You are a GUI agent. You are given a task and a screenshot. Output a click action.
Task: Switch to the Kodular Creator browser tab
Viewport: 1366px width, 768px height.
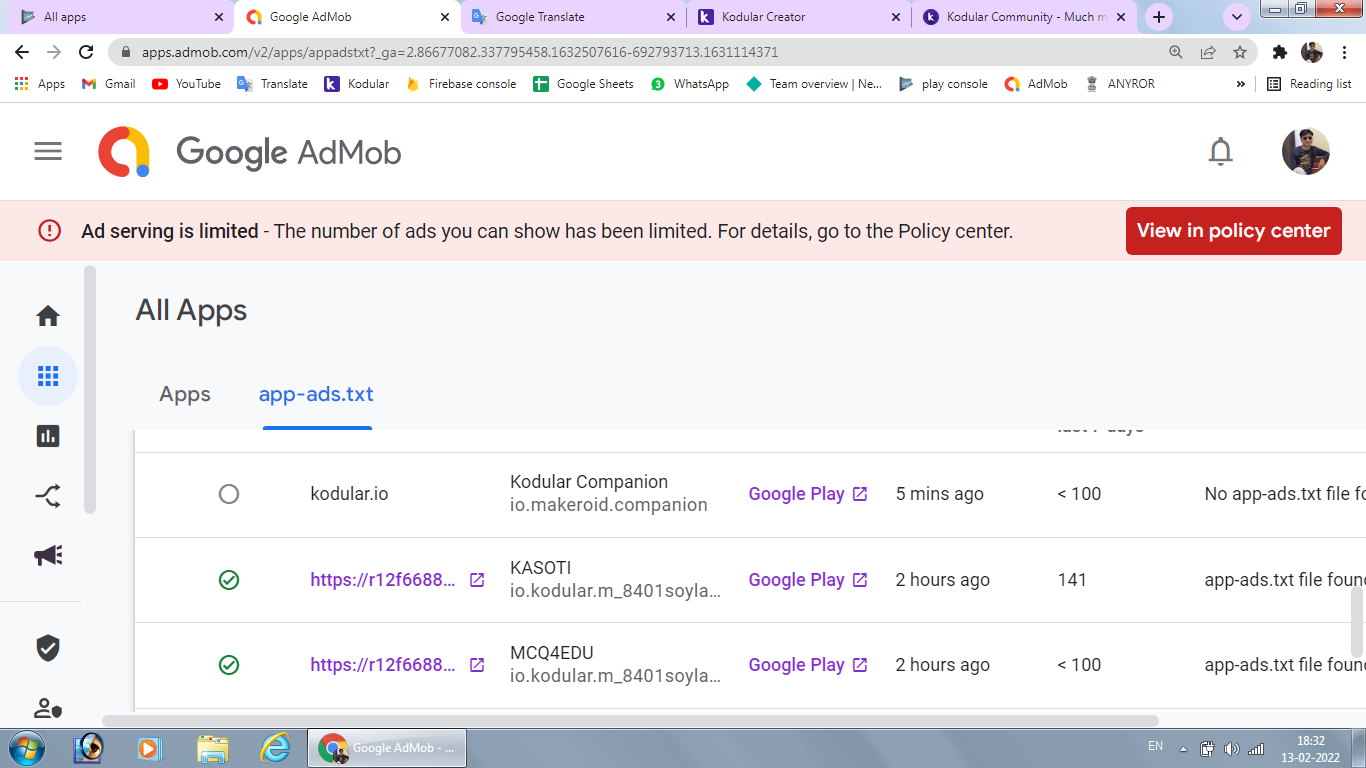click(x=763, y=17)
